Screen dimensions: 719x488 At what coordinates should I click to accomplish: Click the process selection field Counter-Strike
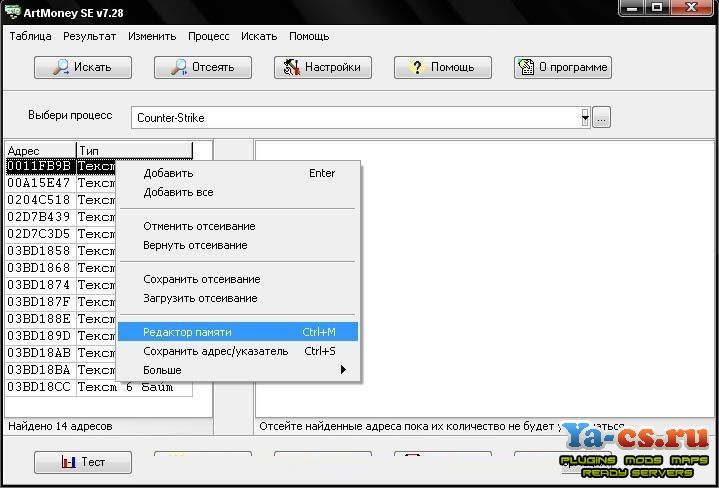tap(358, 117)
